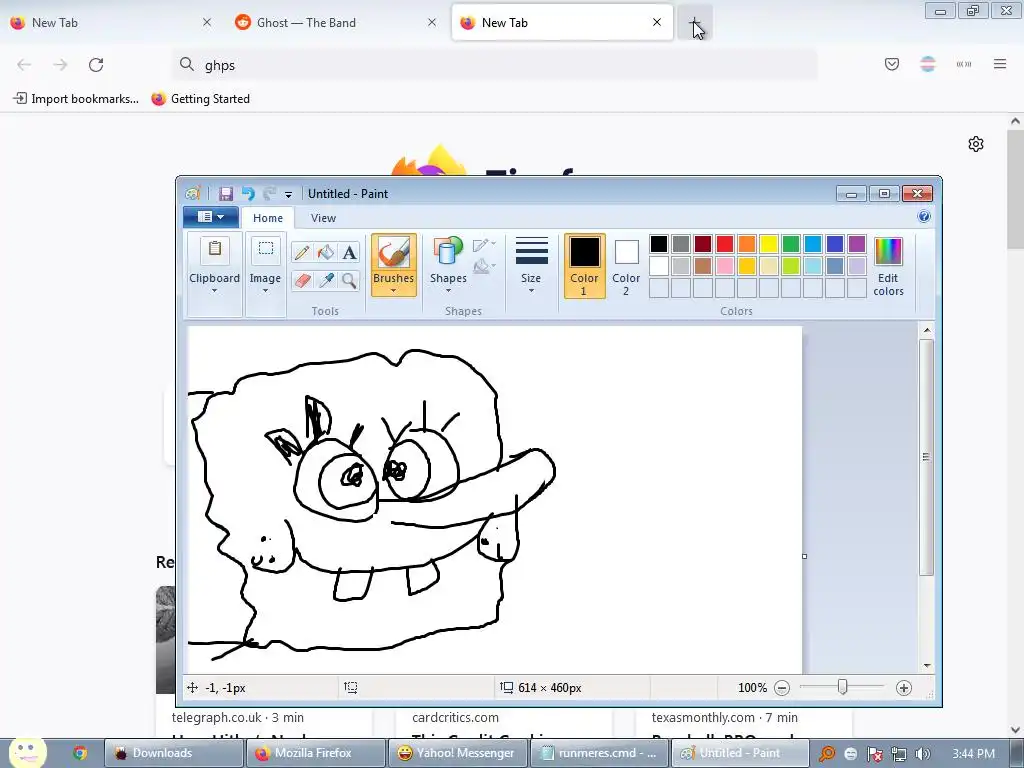Viewport: 1024px width, 768px height.
Task: Expand the Clipboard dropdown
Action: [214, 291]
